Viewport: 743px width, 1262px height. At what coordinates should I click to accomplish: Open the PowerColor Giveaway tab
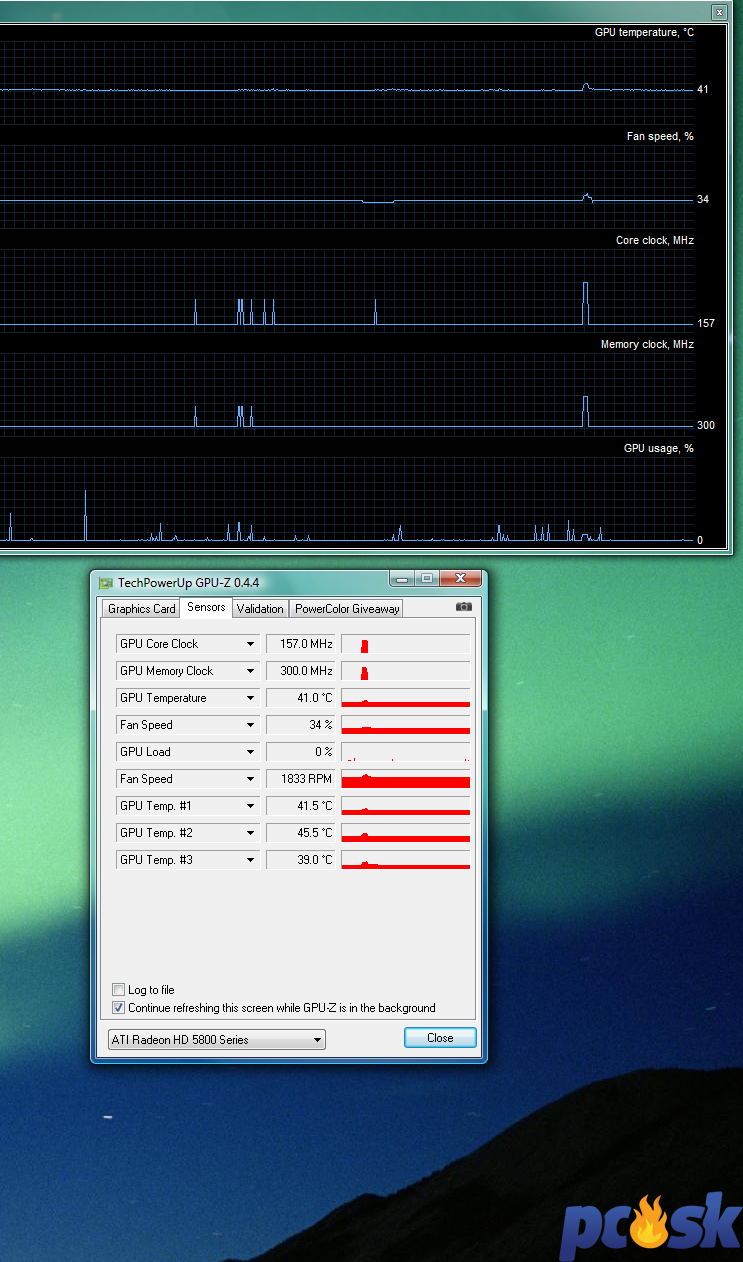[x=346, y=608]
